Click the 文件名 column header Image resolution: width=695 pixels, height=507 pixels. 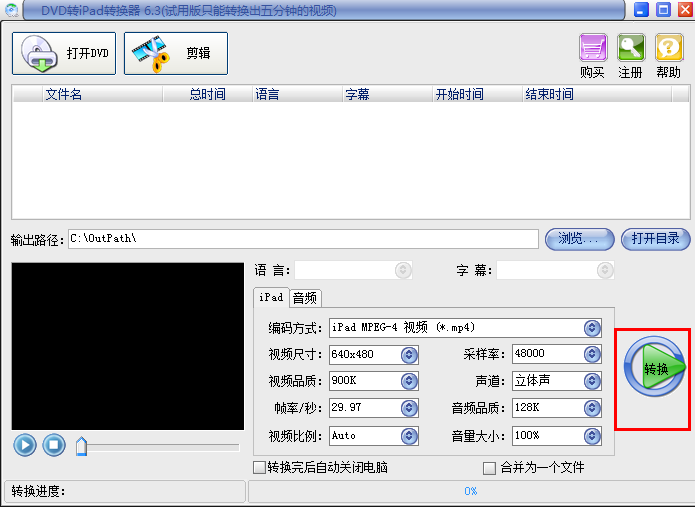(x=103, y=94)
